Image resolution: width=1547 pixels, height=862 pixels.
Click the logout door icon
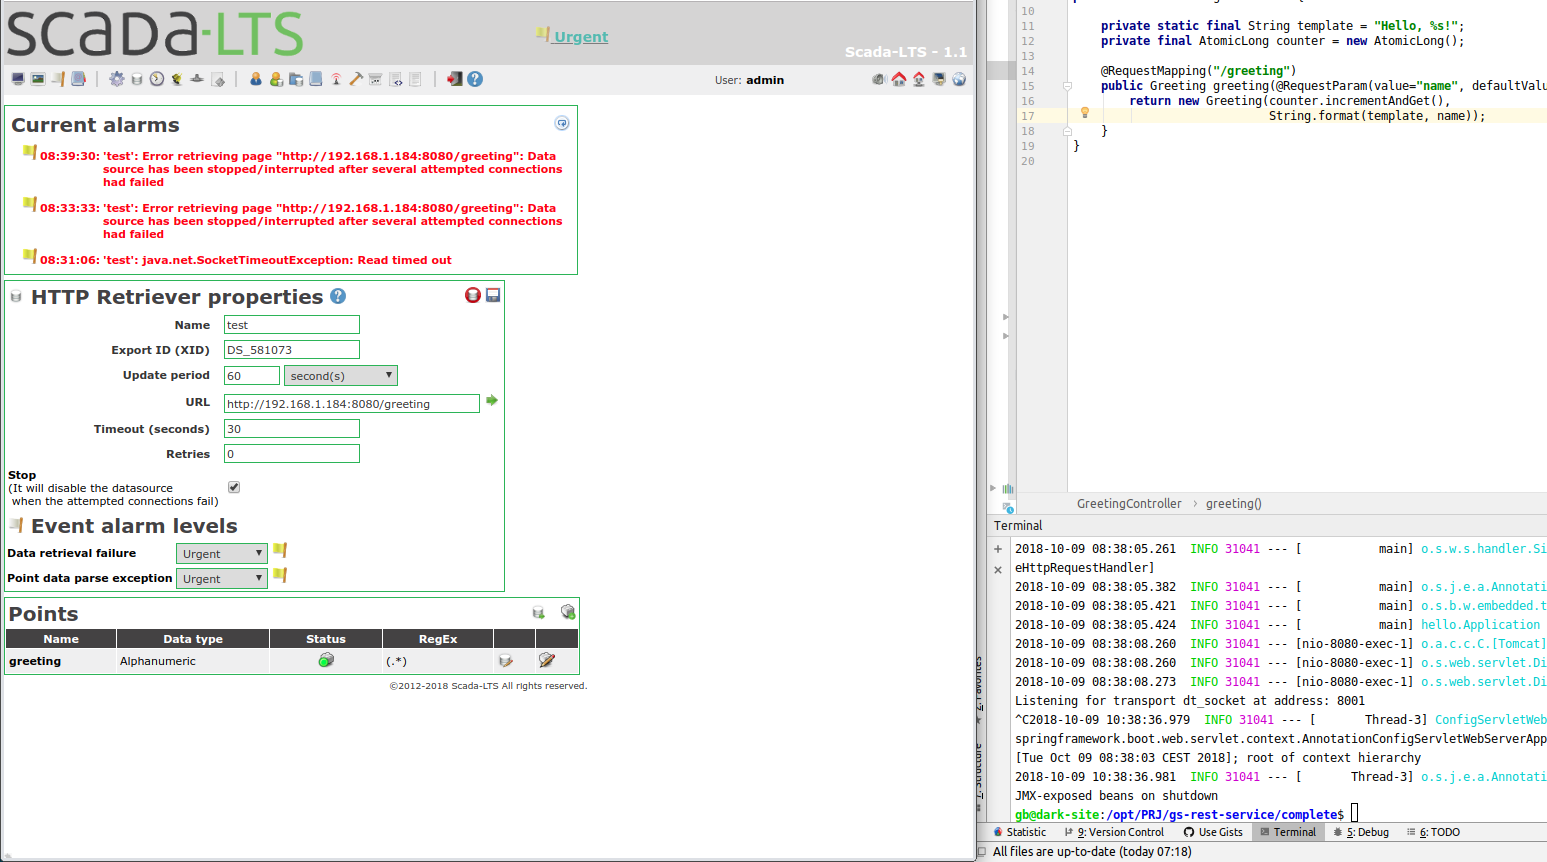tap(455, 79)
